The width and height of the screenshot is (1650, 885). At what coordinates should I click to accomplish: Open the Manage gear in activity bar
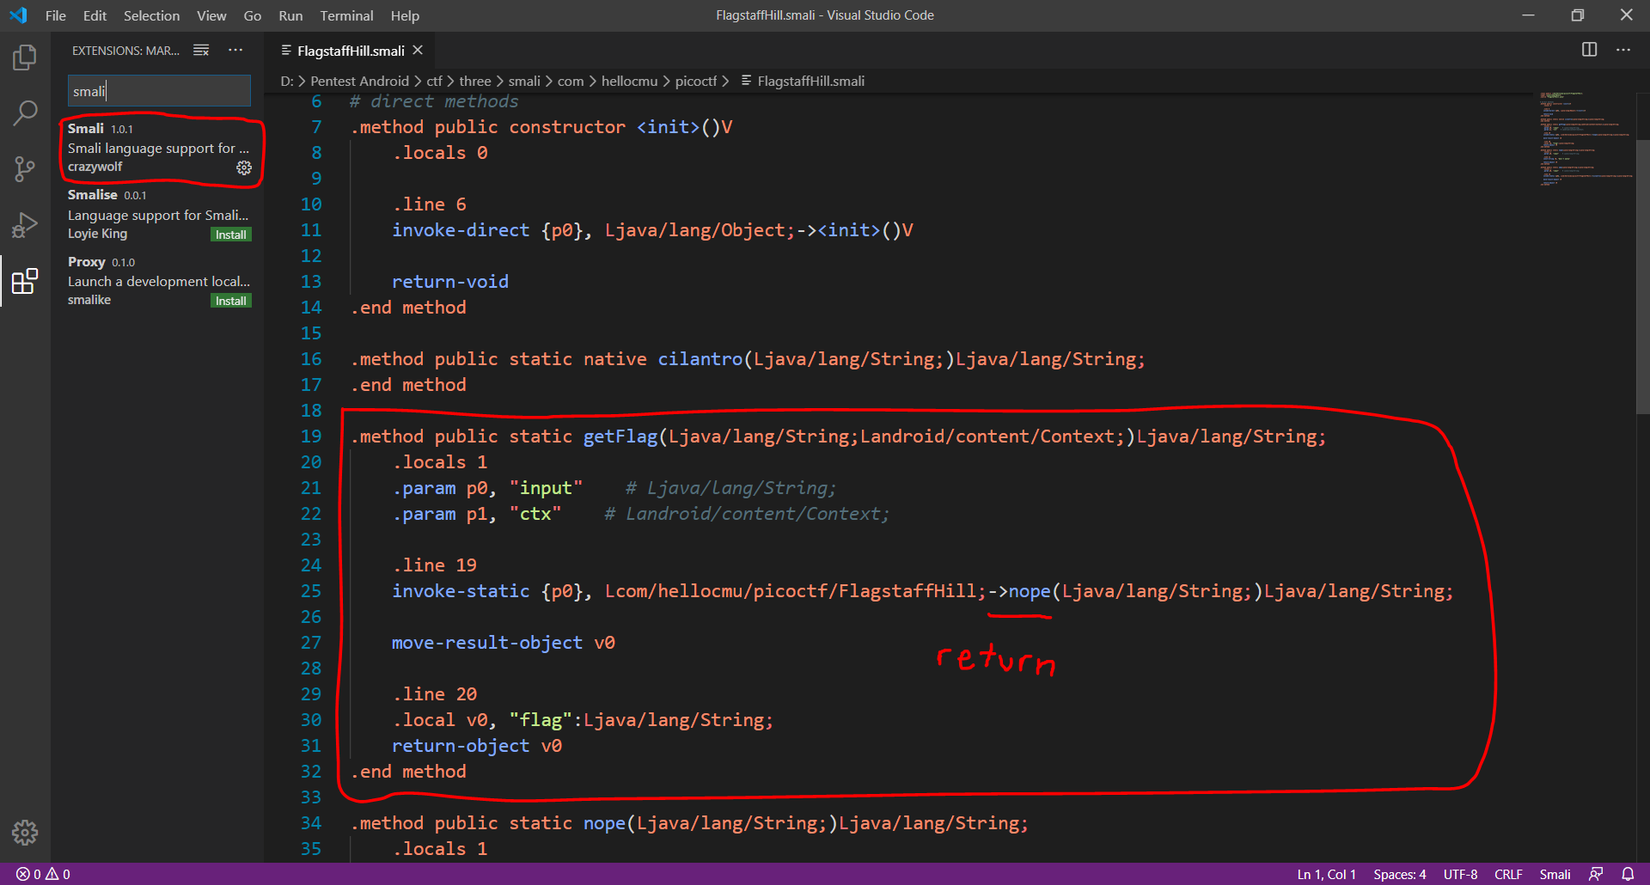pyautogui.click(x=25, y=832)
